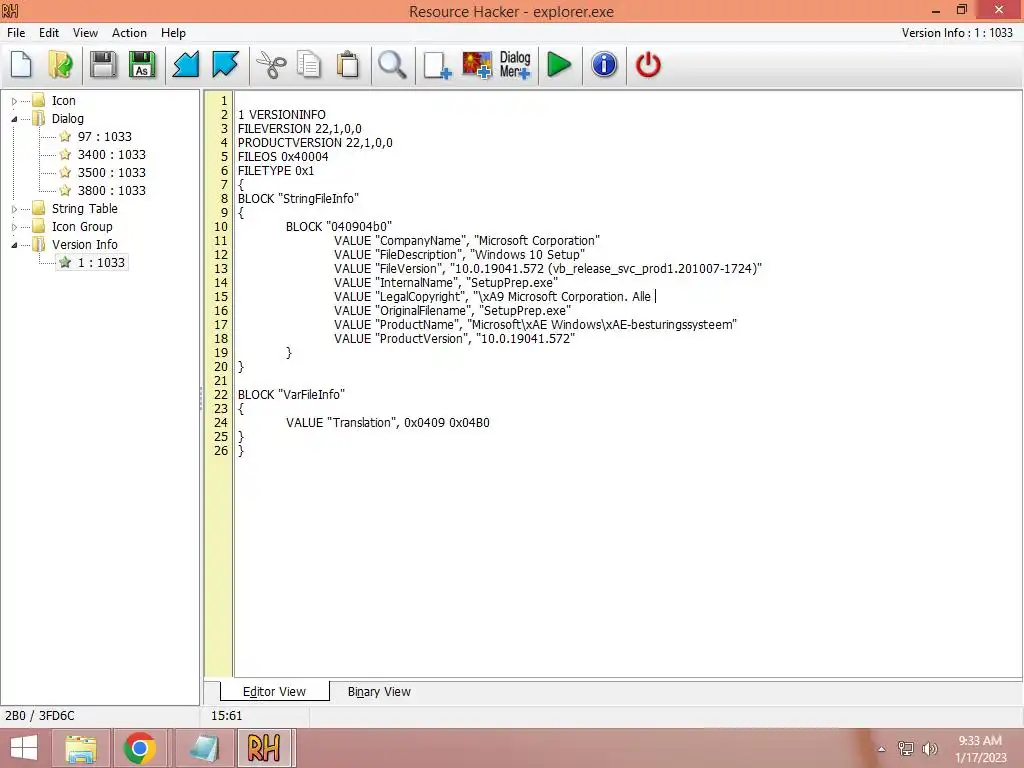
Task: Select the String Table label
Action: click(85, 208)
